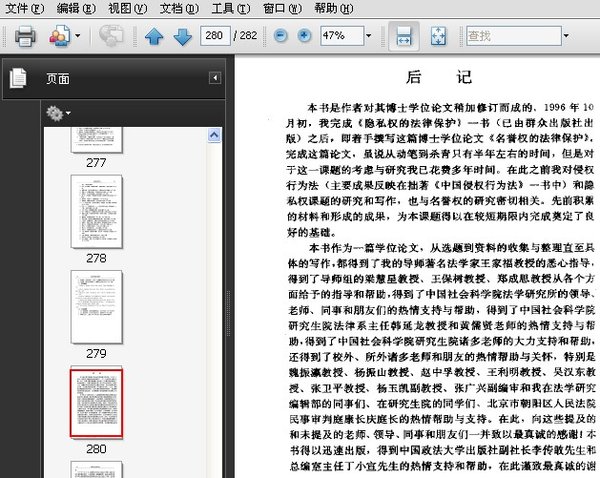Screen dimensions: 600x478
Task: Toggle fit-width scrolling page mode
Action: pyautogui.click(x=402, y=36)
